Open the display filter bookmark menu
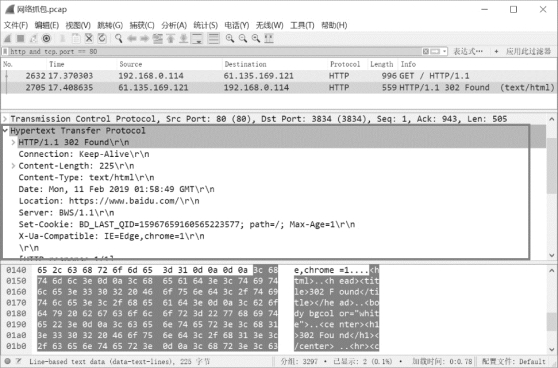The image size is (558, 368). (5, 52)
